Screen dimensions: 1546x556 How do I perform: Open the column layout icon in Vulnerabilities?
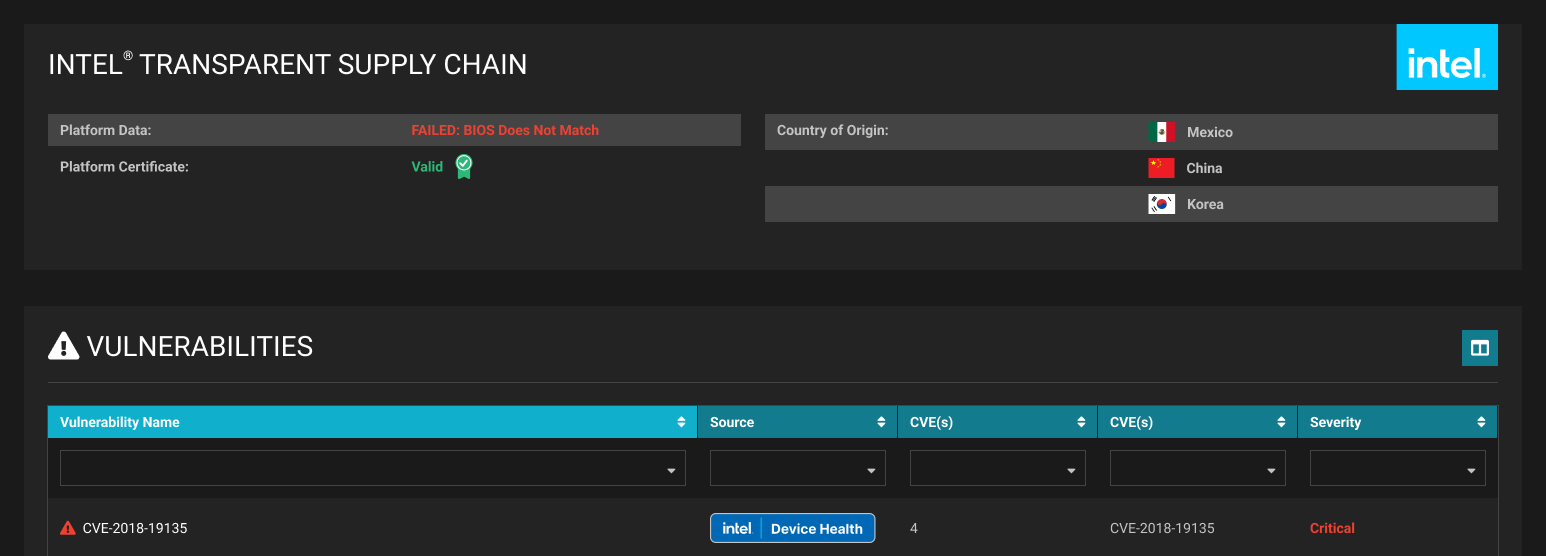click(1479, 348)
